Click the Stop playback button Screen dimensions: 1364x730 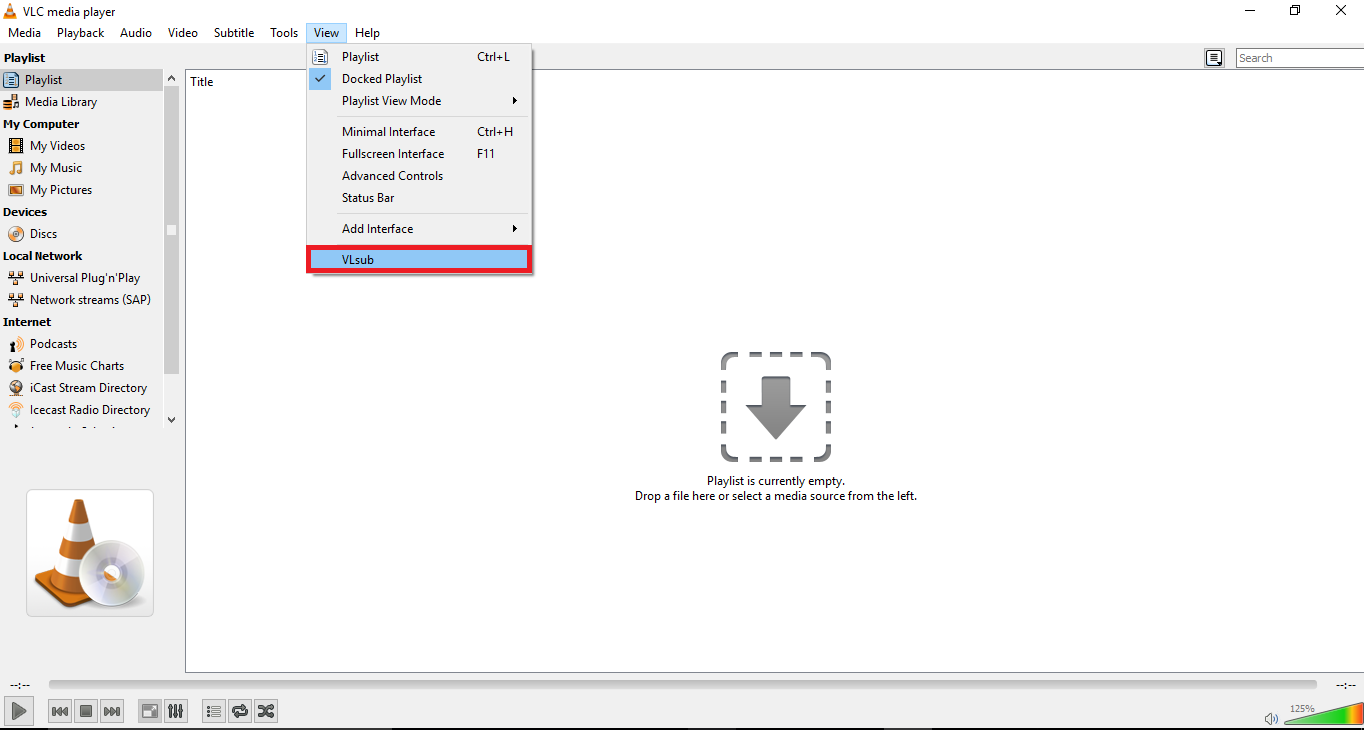click(x=86, y=711)
